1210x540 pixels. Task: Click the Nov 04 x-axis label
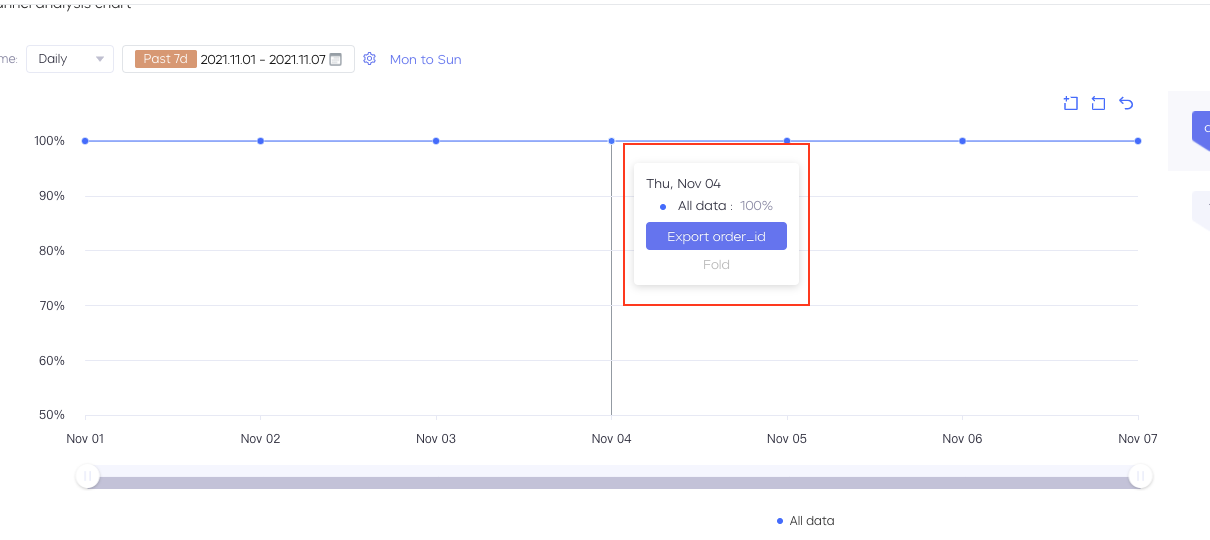[611, 439]
